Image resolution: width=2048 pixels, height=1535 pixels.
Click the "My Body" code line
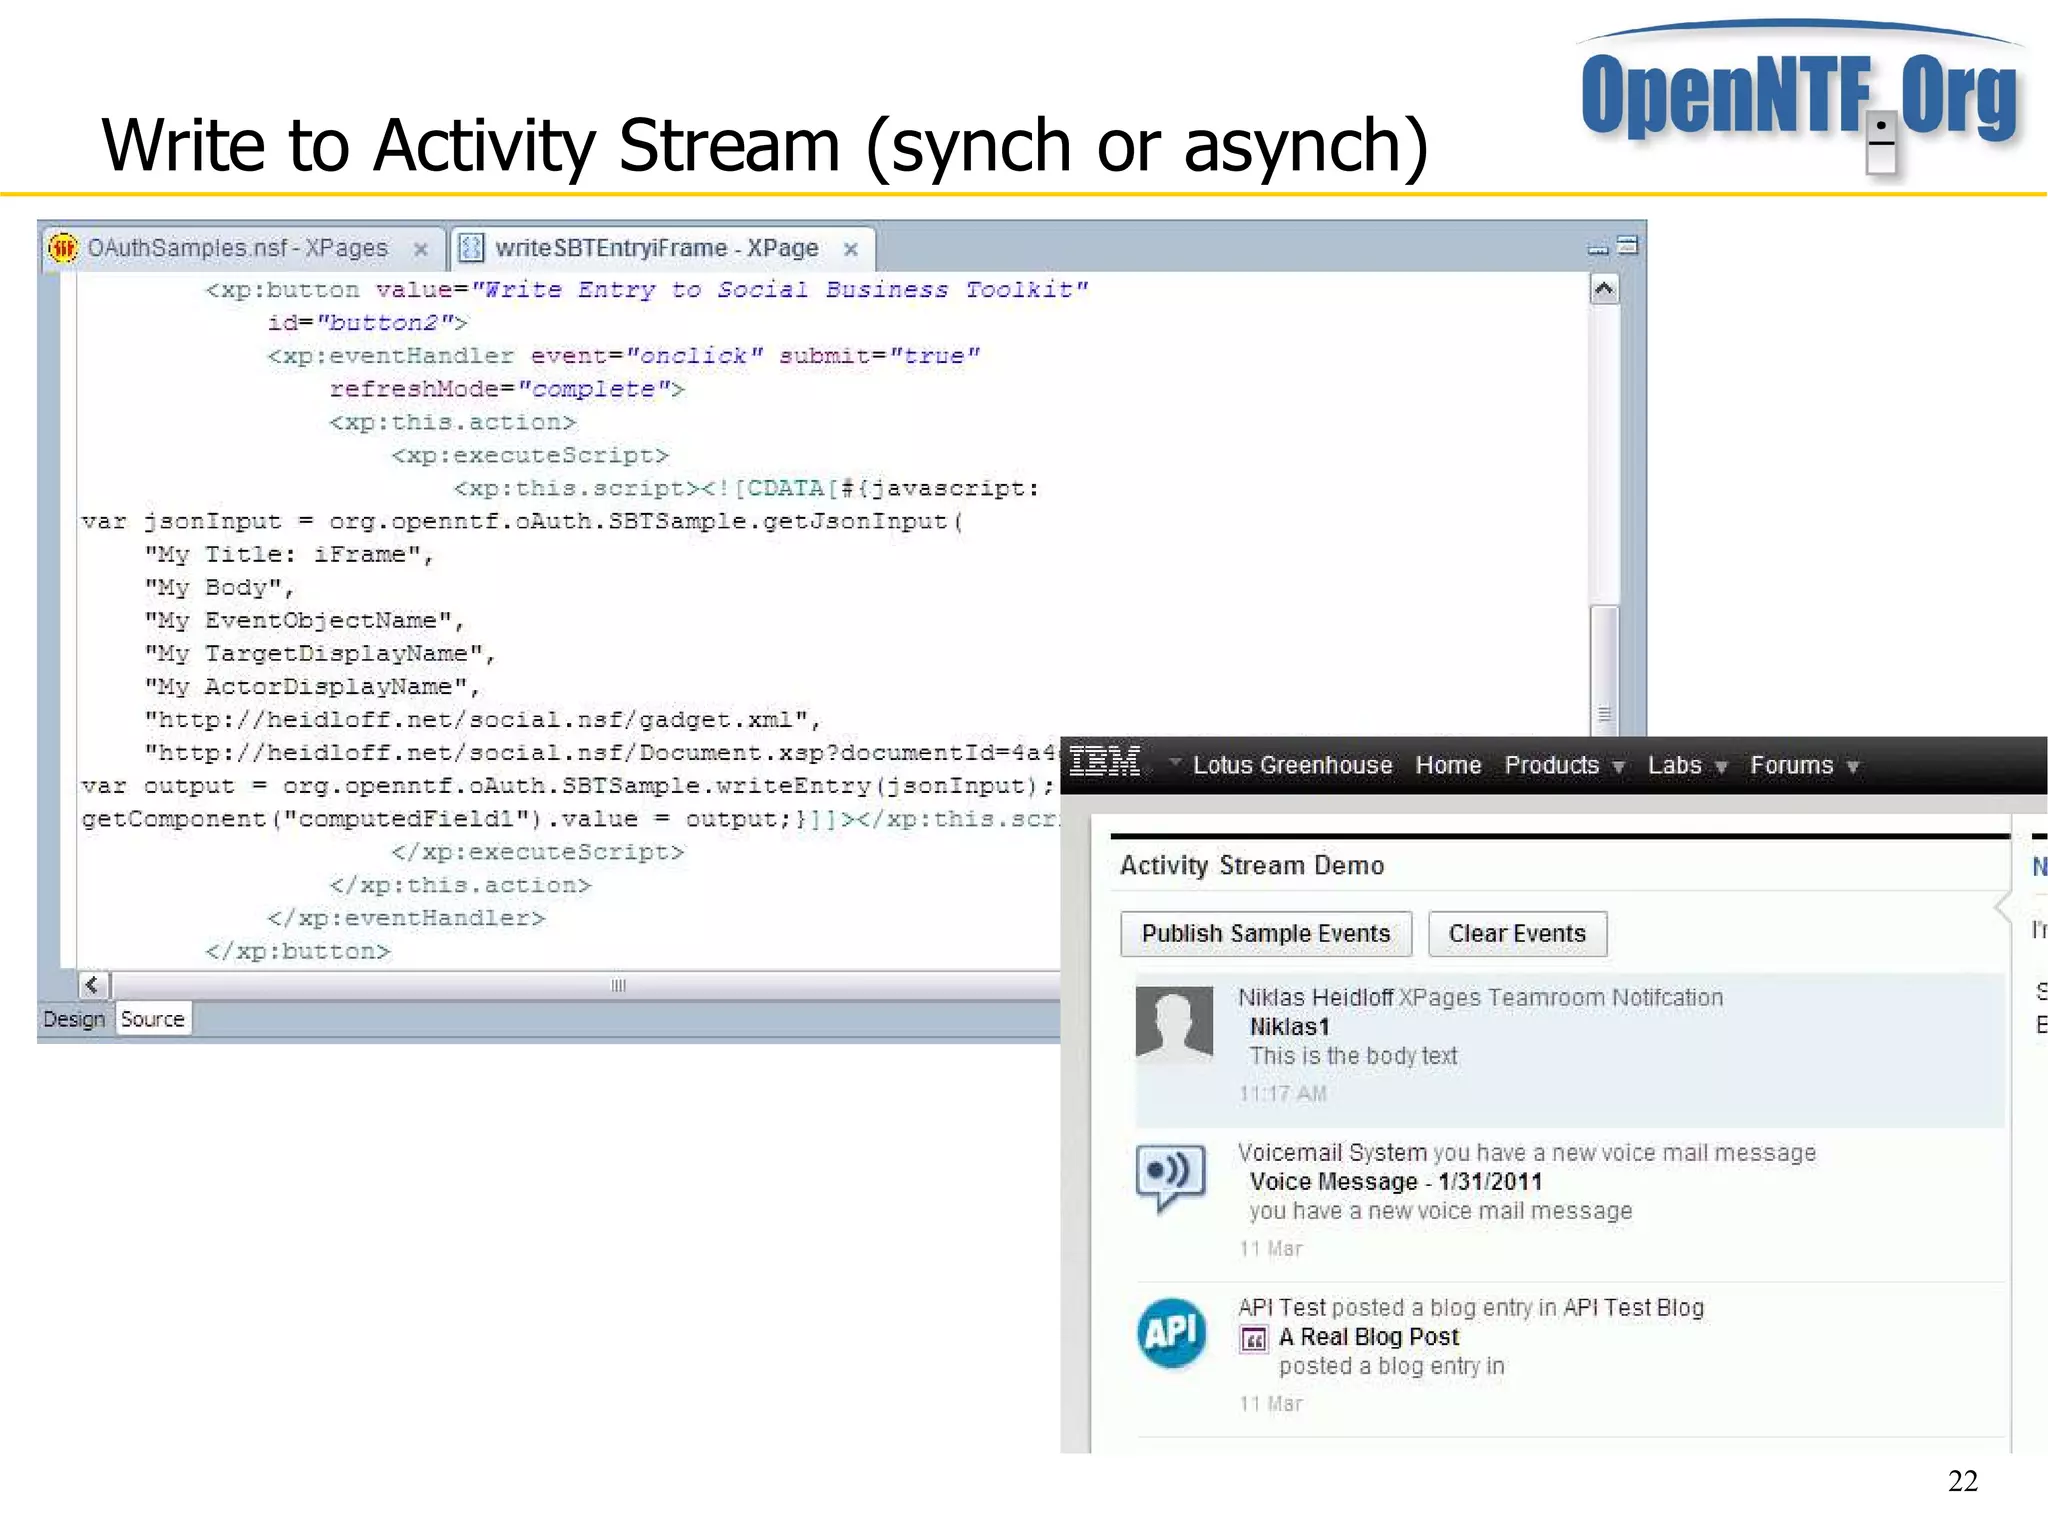(219, 588)
